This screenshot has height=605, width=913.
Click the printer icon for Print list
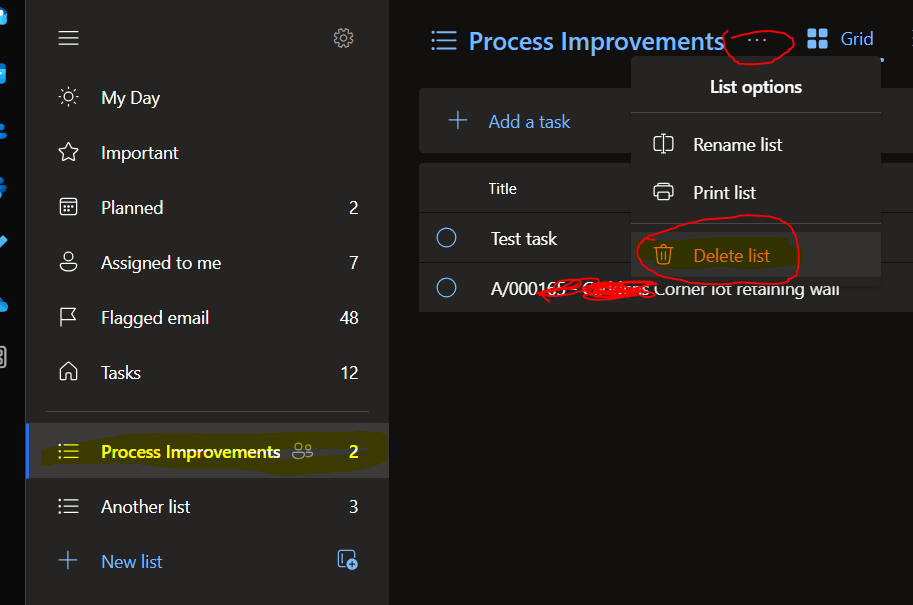pyautogui.click(x=663, y=192)
